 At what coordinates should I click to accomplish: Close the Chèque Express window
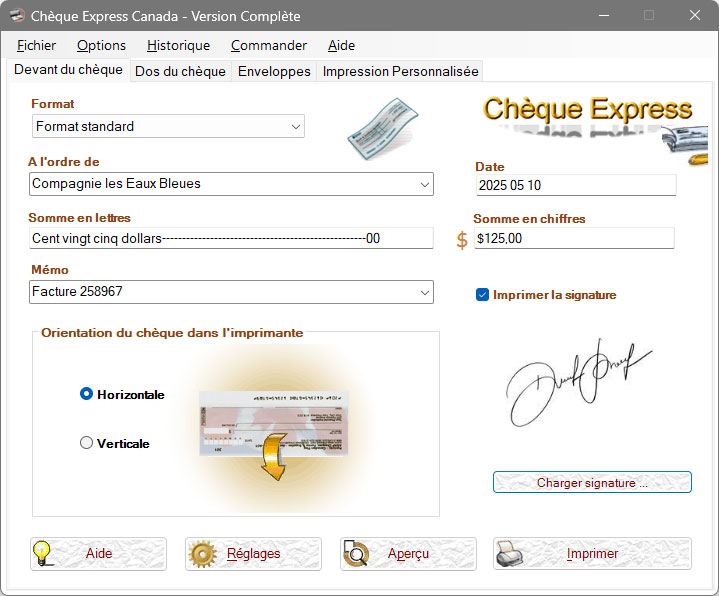[x=695, y=15]
